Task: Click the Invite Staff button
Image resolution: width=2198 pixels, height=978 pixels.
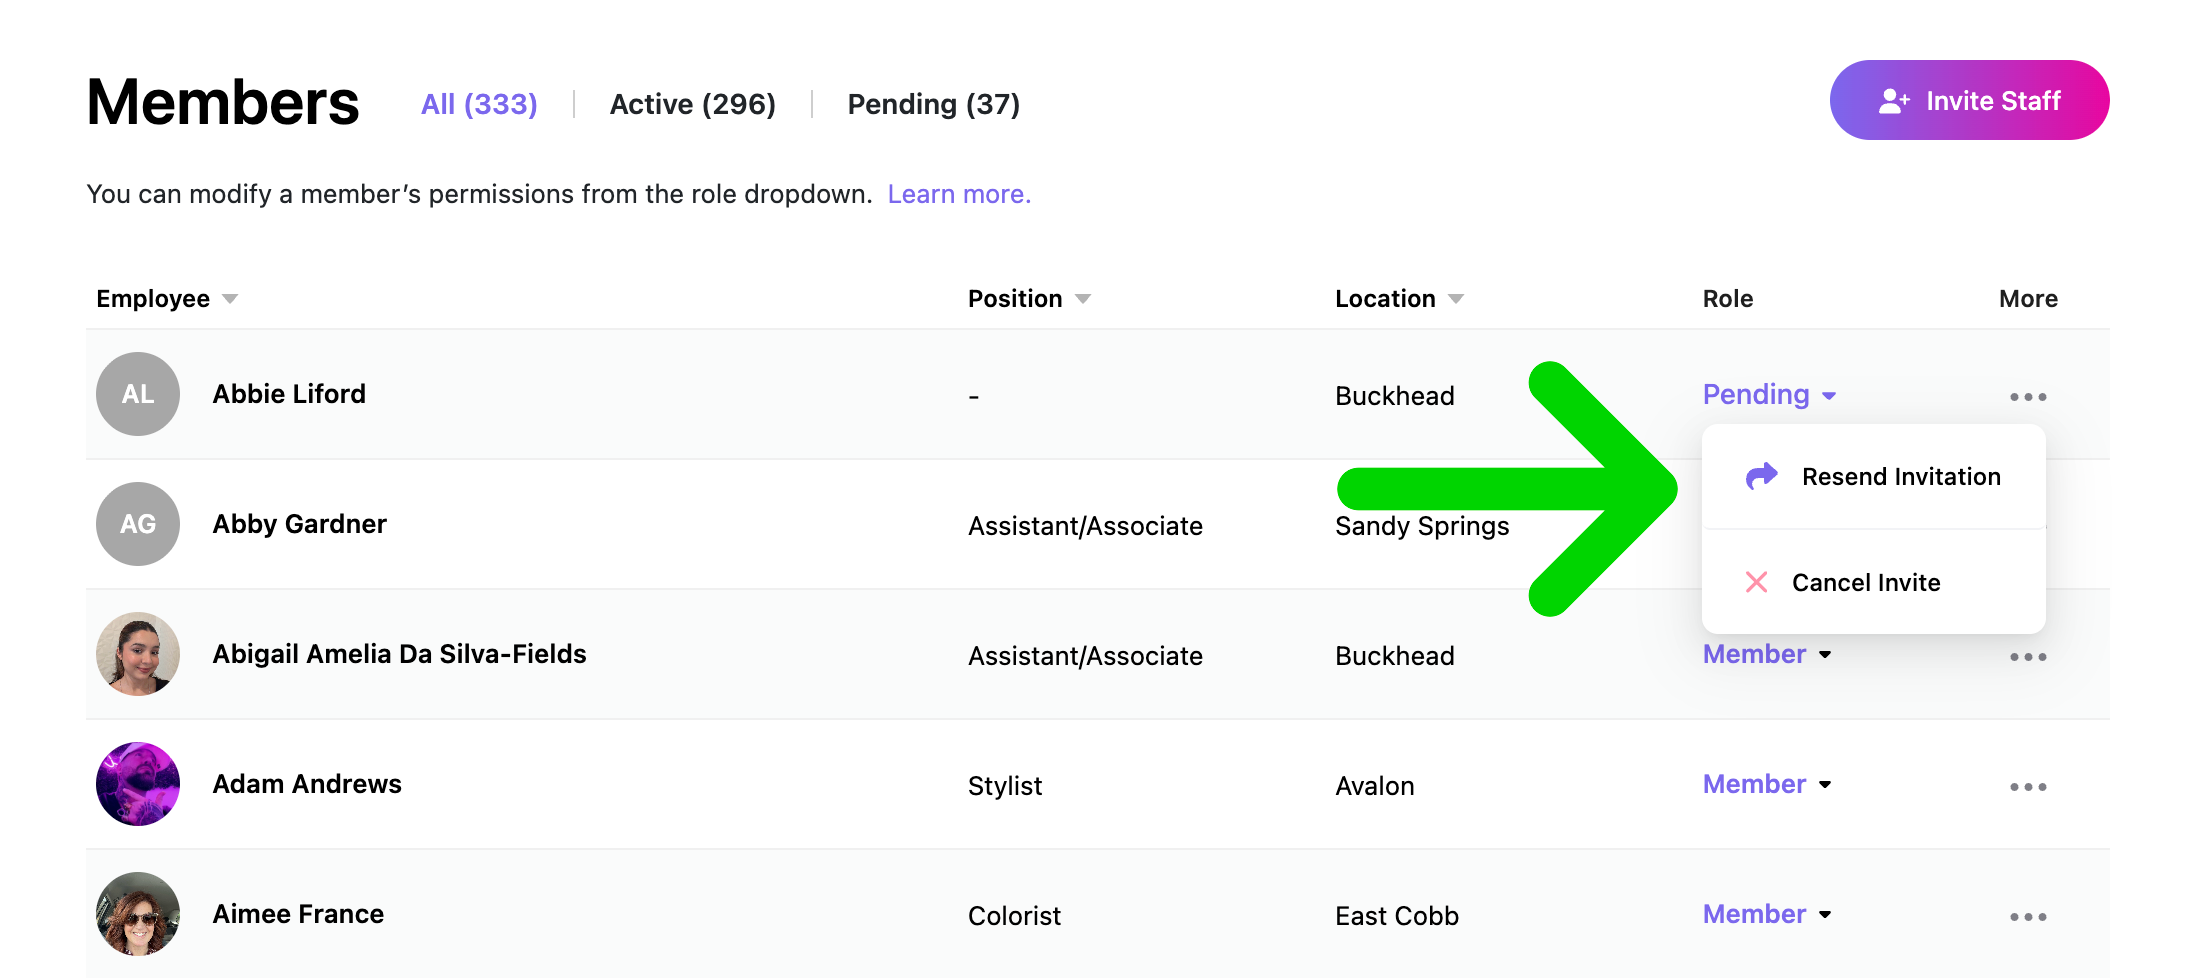Action: tap(1969, 100)
